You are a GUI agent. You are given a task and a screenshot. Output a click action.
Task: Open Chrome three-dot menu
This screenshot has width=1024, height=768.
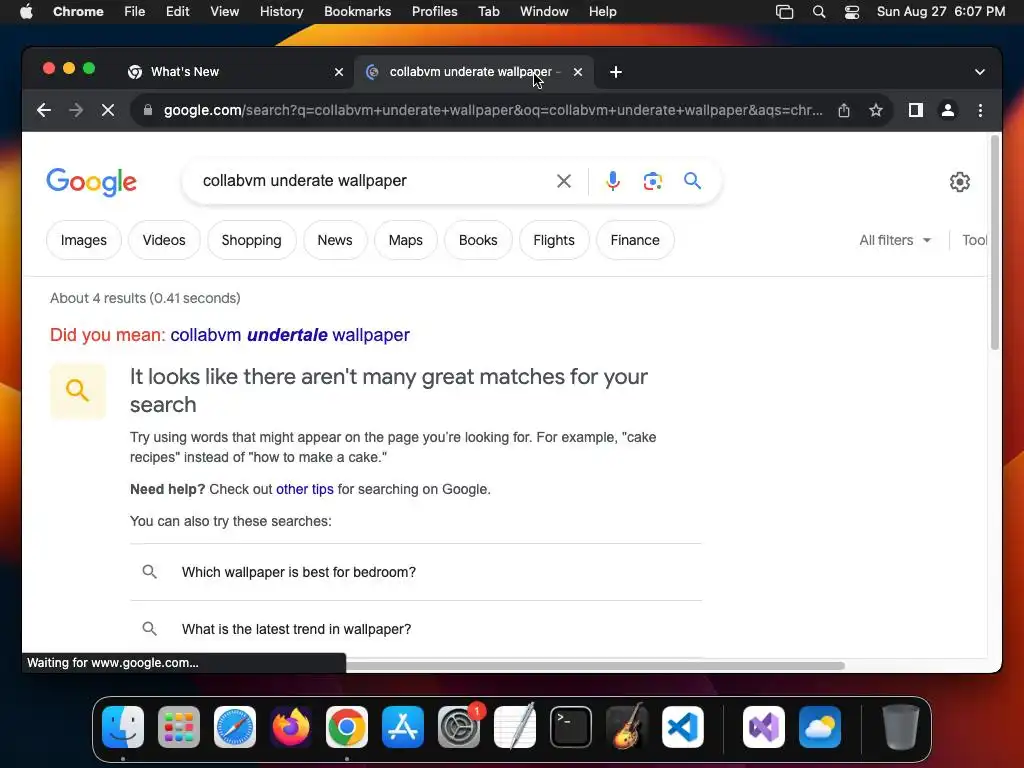tap(980, 110)
